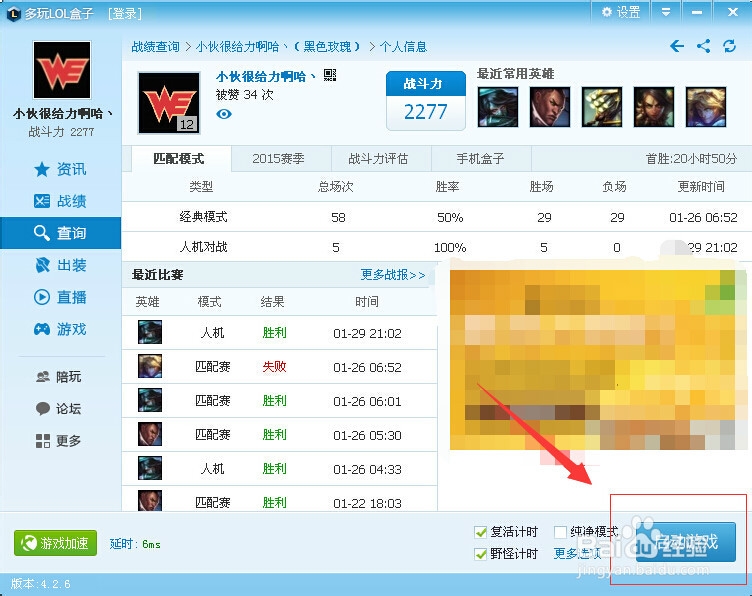This screenshot has width=752, height=596.
Task: Select fifth recent champion portrait
Action: pyautogui.click(x=706, y=107)
